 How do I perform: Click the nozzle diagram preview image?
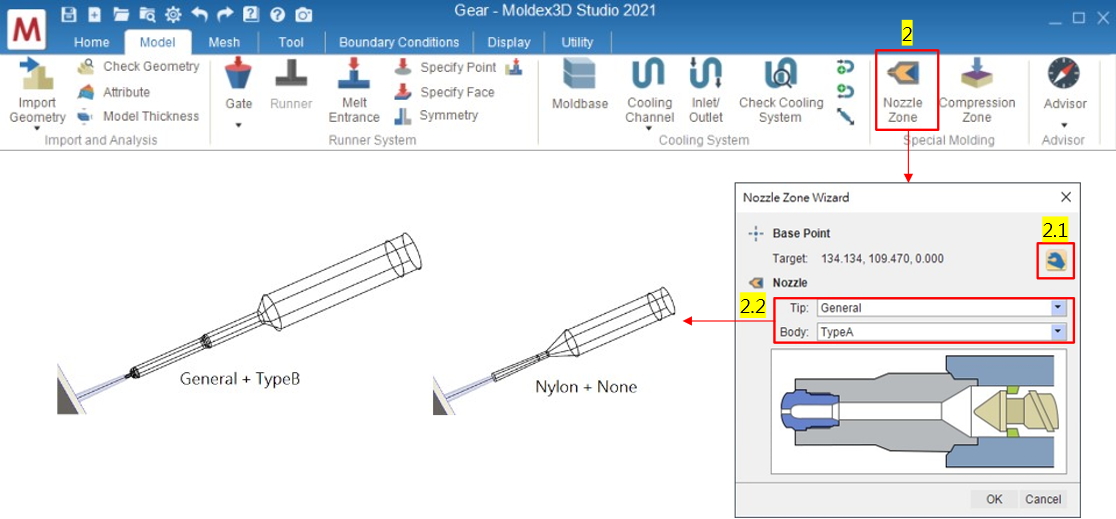(x=919, y=411)
